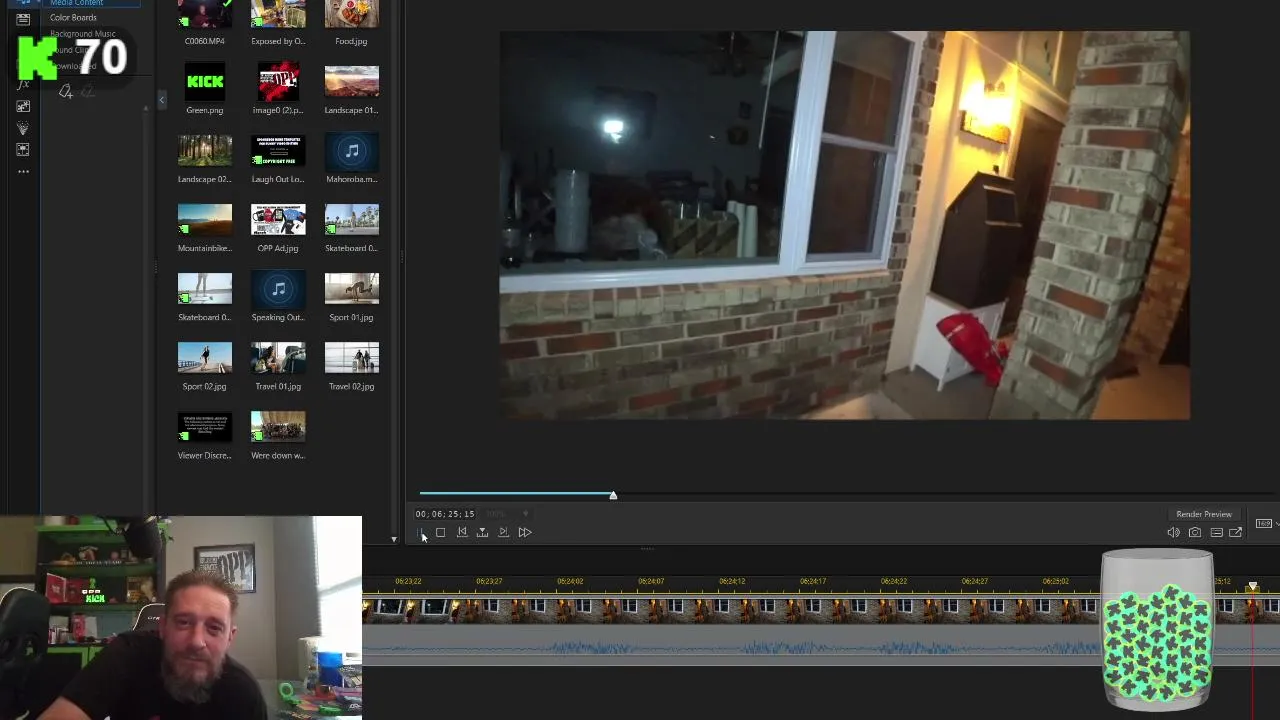1280x720 pixels.
Task: Click the timeline ruler at 06:25:02
Action: point(1055,581)
